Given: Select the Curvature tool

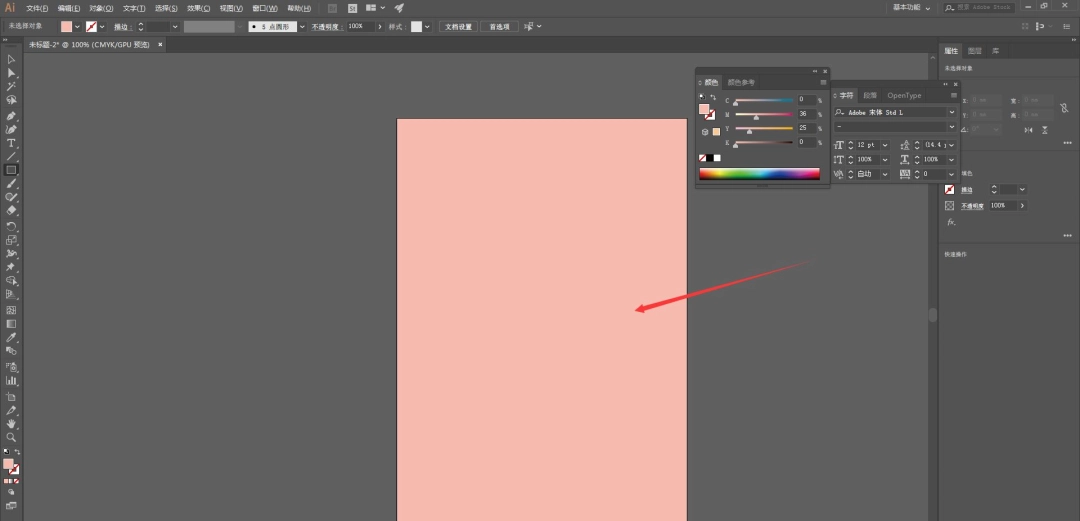Looking at the screenshot, I should point(11,130).
